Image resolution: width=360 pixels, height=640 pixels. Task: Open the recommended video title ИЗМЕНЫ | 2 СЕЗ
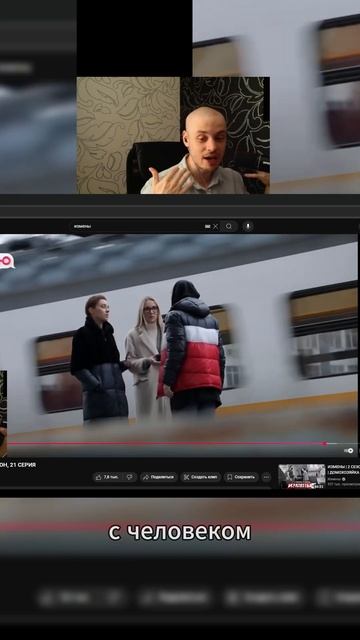(343, 469)
